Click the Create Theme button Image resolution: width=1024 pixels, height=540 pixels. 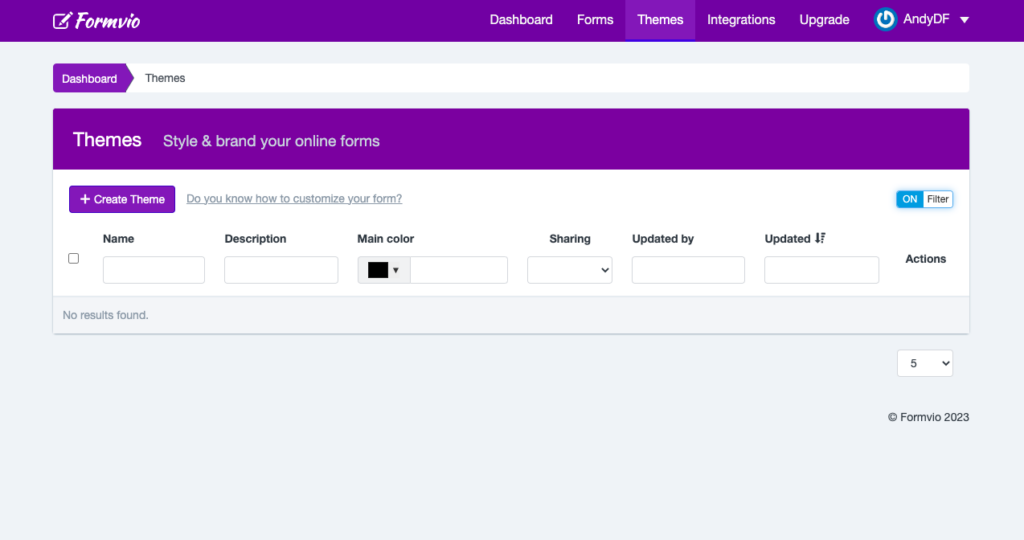122,199
